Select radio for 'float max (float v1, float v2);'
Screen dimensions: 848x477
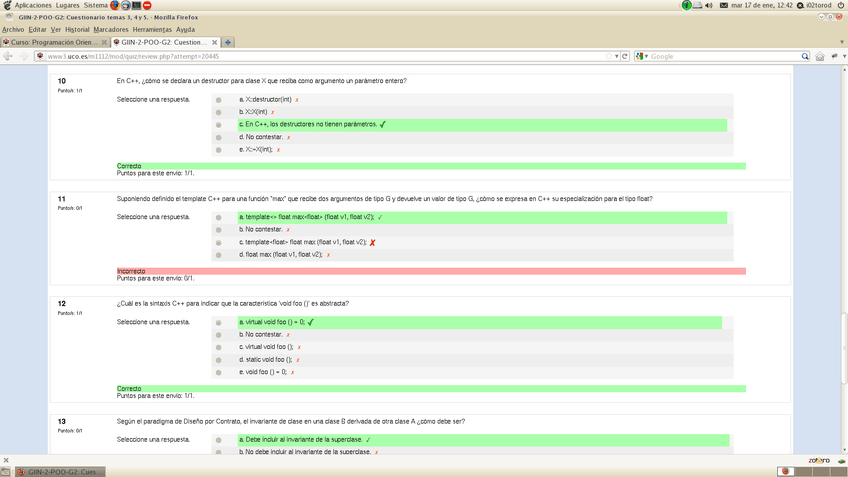[x=218, y=255]
